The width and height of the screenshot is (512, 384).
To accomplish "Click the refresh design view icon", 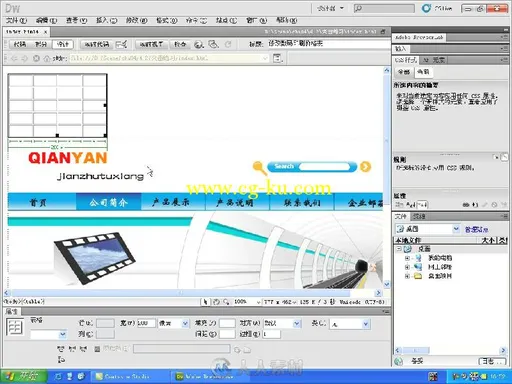I will pyautogui.click(x=228, y=44).
